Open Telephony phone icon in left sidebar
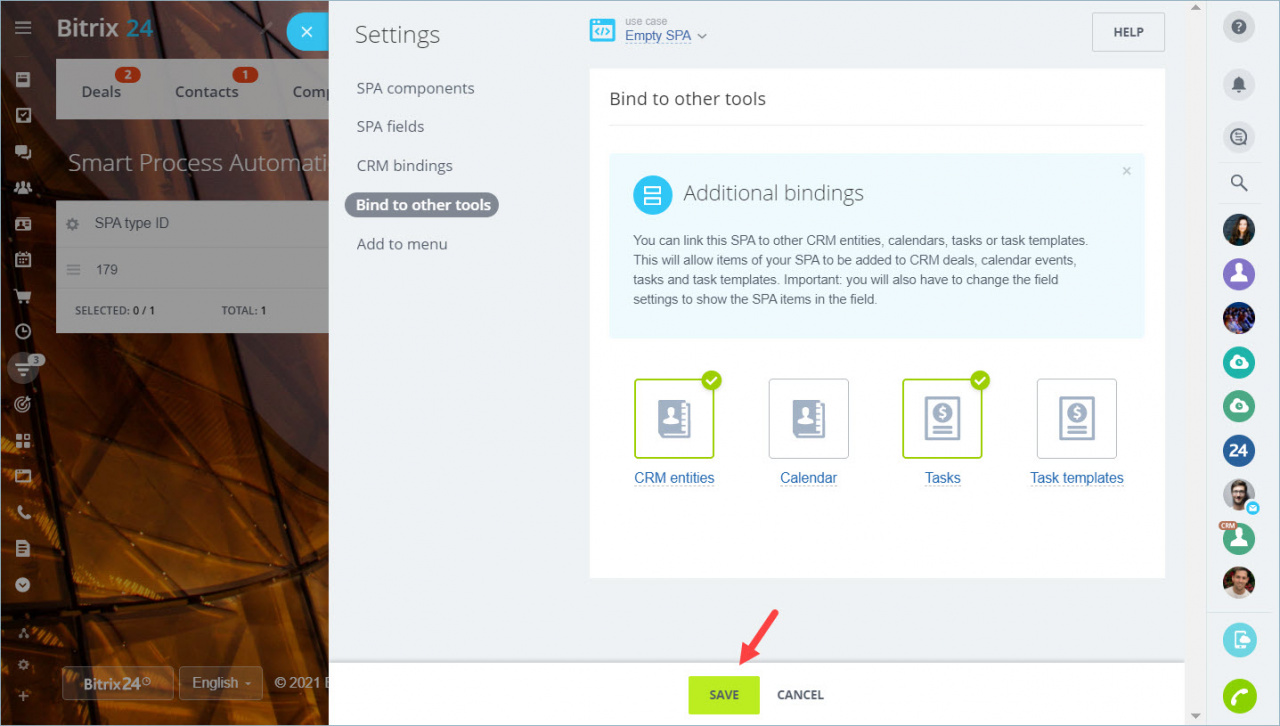The height and width of the screenshot is (726, 1280). 23,513
